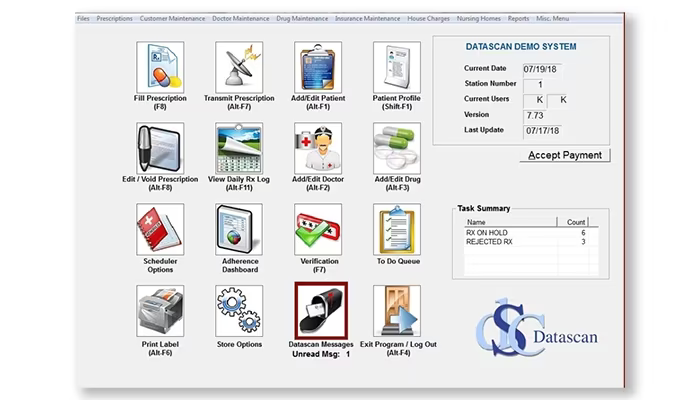Open the Doctor Maintenance menu
The image size is (700, 400).
(x=241, y=18)
